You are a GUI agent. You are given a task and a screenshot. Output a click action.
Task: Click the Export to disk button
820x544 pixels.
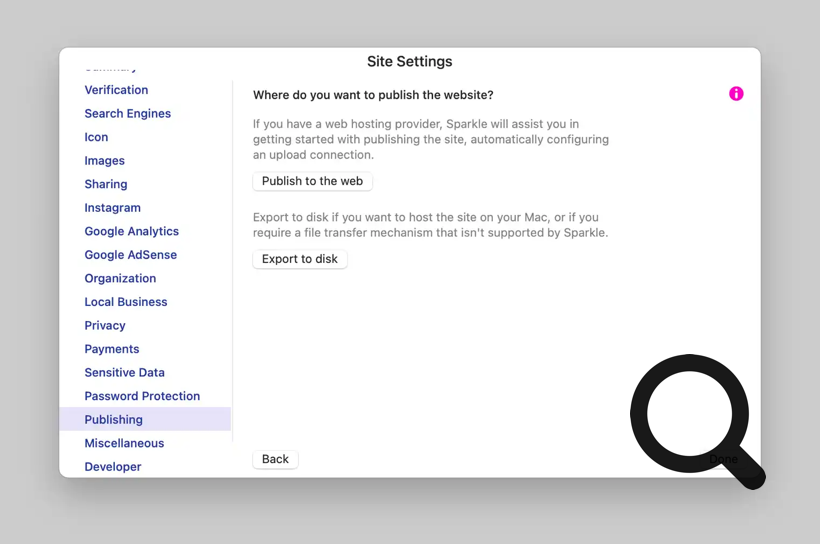[300, 259]
